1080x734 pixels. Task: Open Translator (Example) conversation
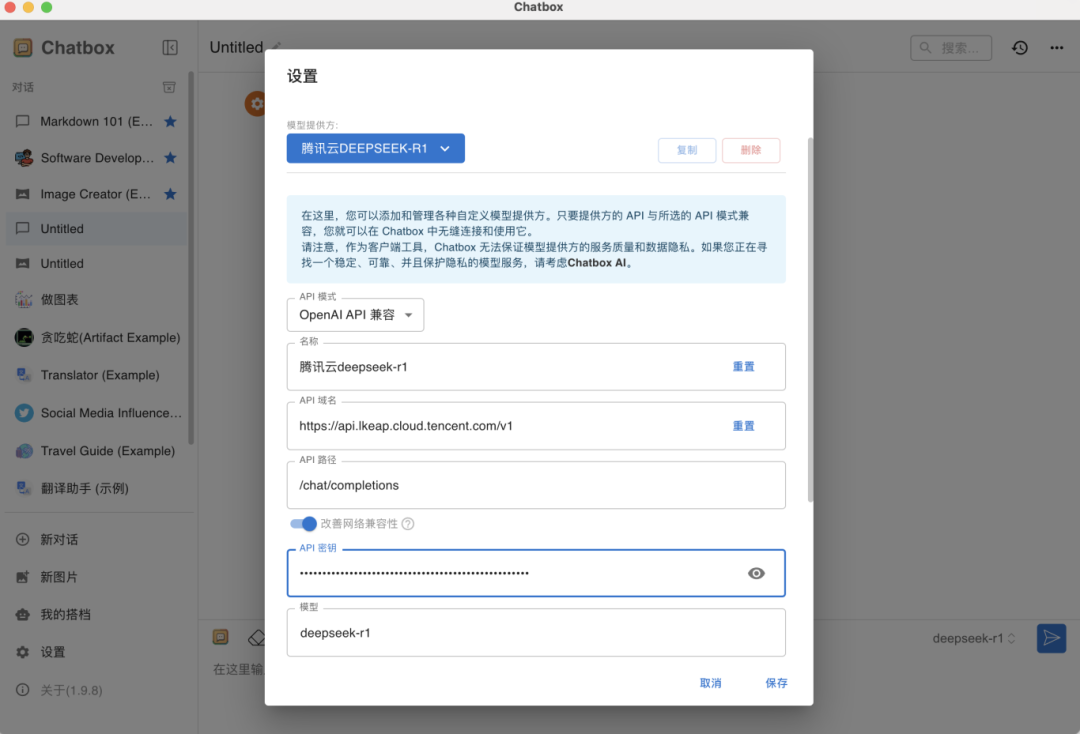coord(96,375)
